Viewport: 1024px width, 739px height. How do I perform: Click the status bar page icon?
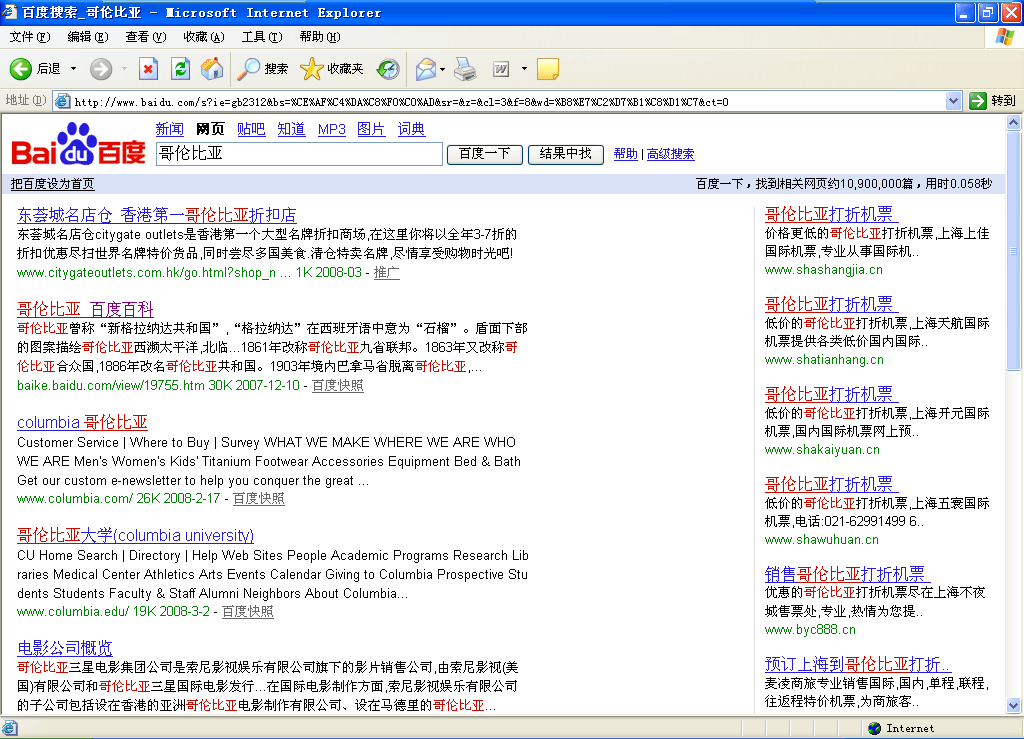click(9, 728)
